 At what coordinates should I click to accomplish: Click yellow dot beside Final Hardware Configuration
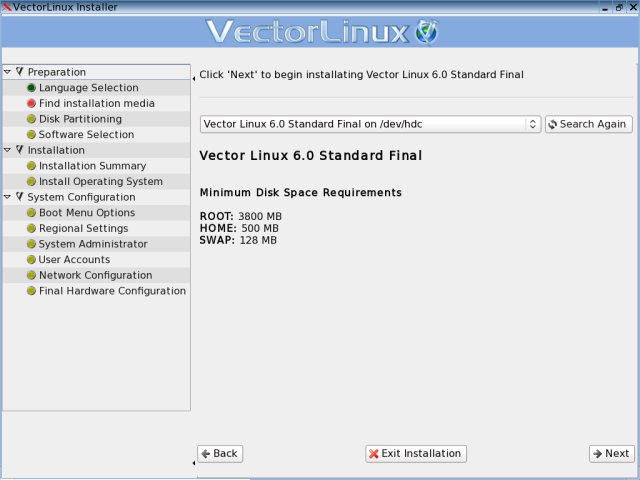click(x=31, y=291)
